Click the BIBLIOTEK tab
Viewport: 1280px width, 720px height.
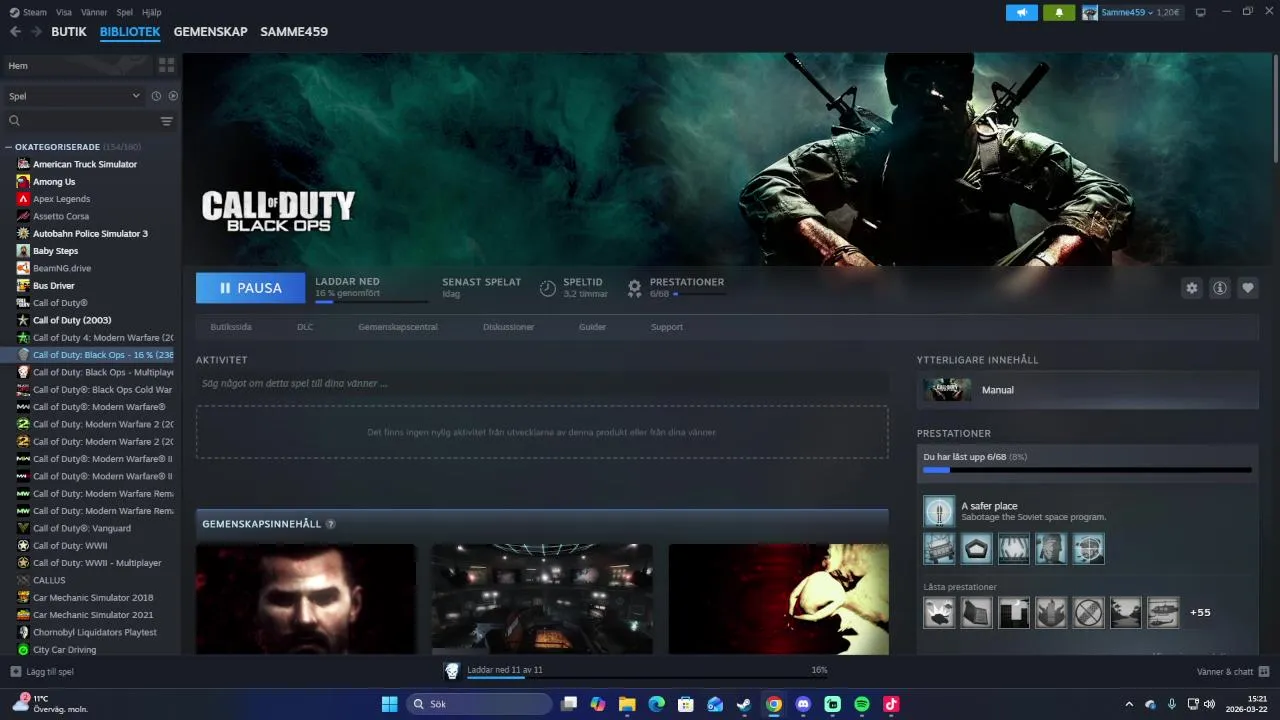coord(130,32)
